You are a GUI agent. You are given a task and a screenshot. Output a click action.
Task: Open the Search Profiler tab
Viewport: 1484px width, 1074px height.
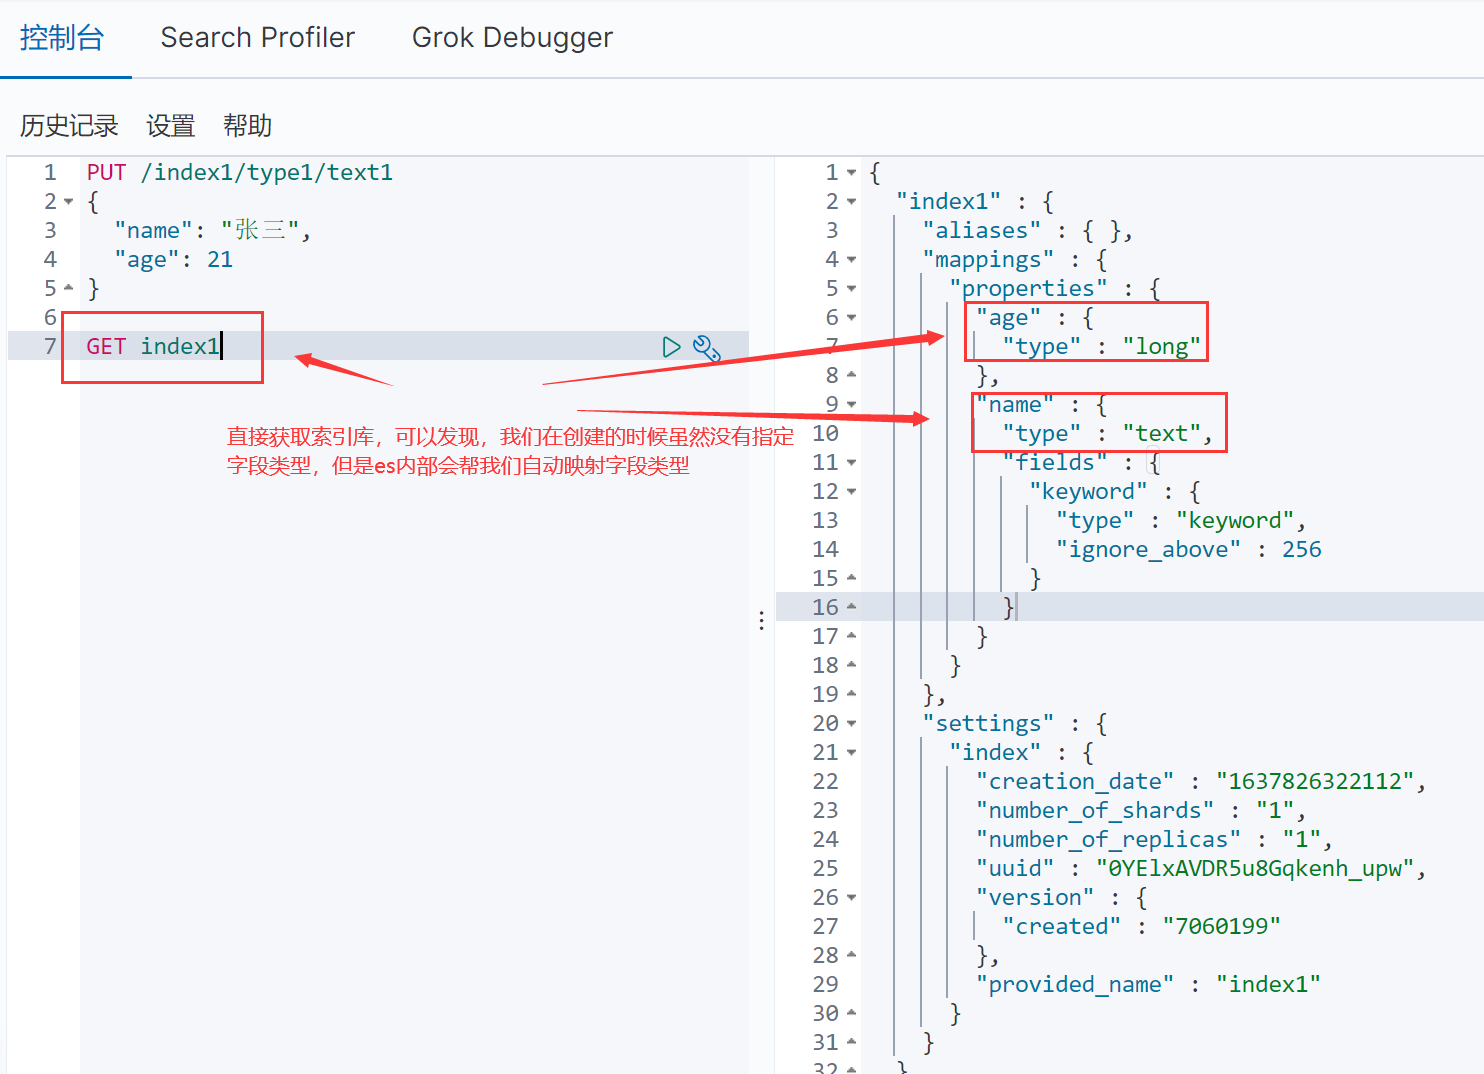[257, 38]
